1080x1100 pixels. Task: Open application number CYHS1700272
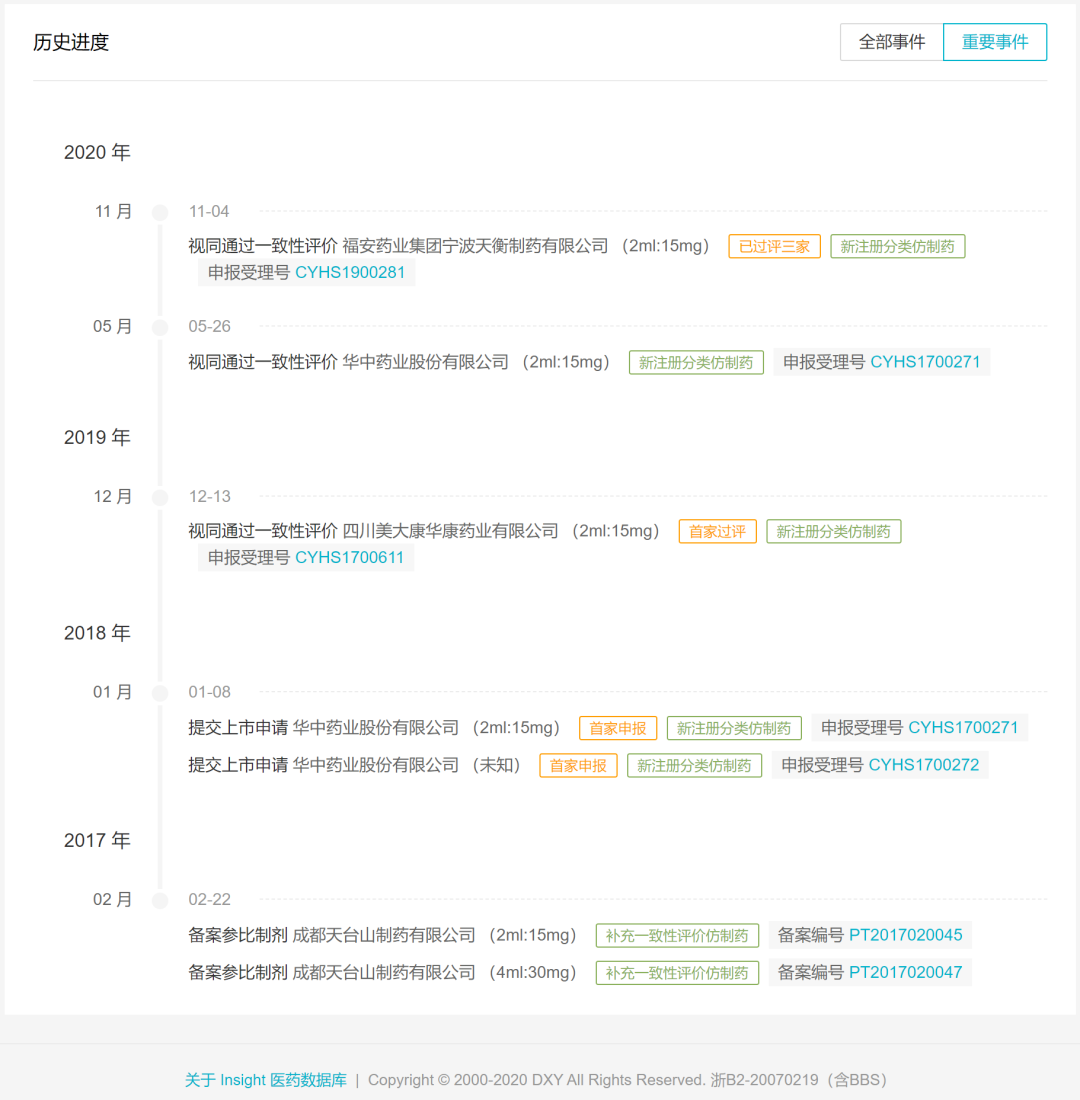pos(924,765)
